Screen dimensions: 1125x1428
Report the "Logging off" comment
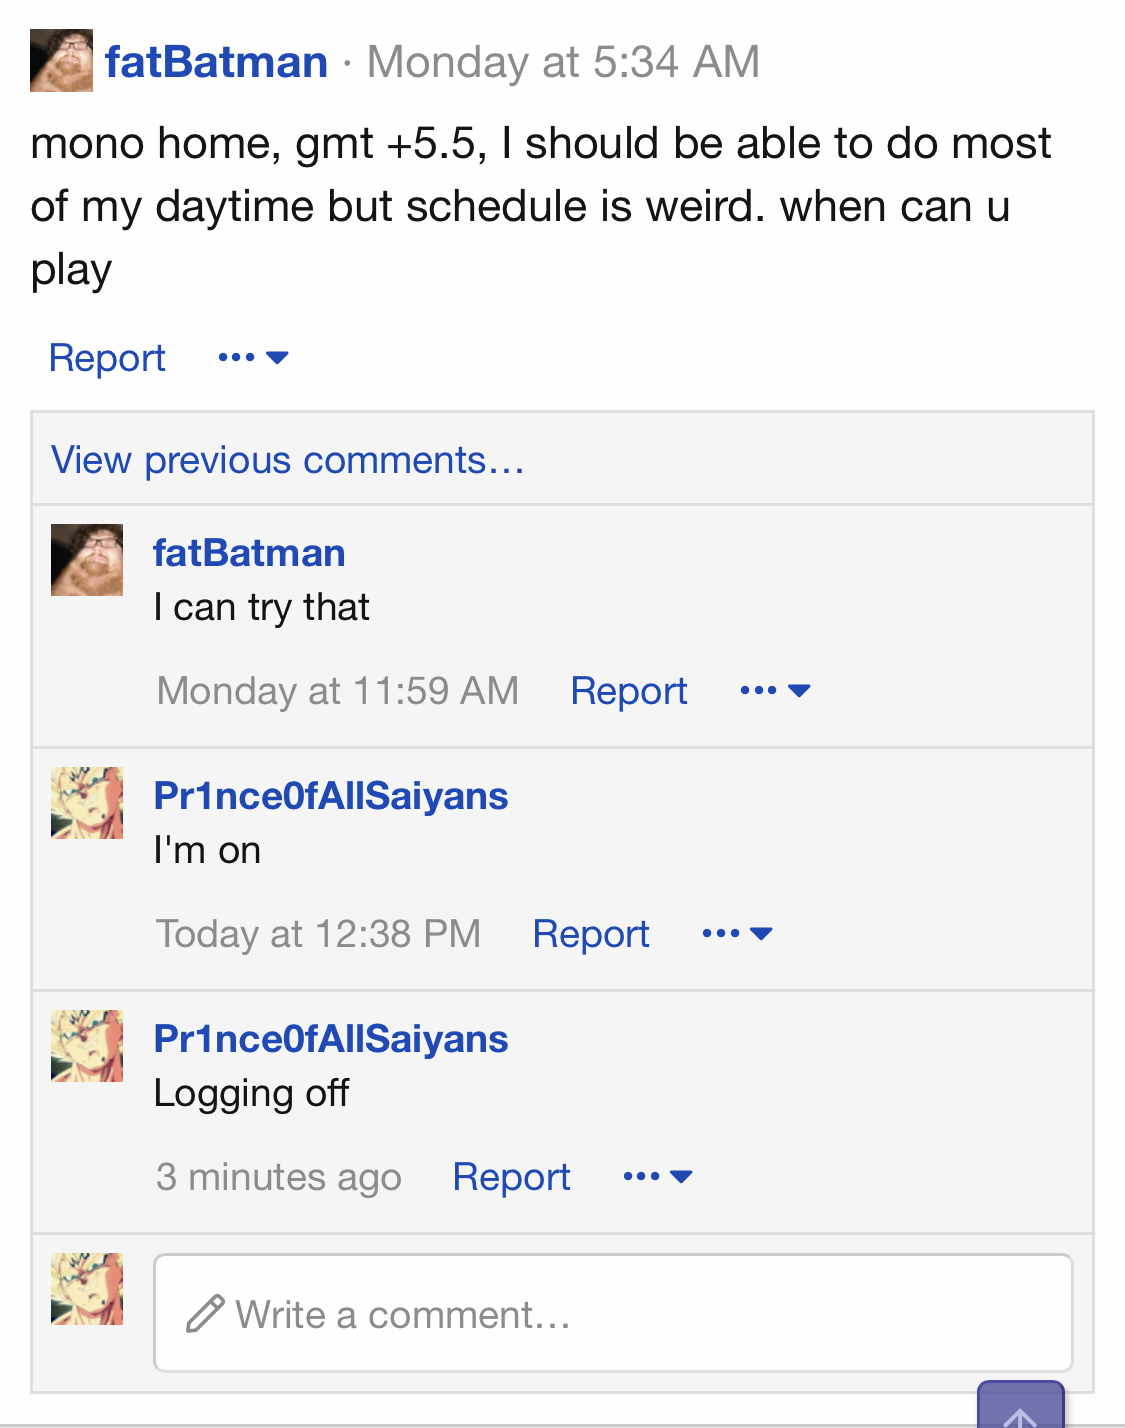pyautogui.click(x=511, y=1177)
